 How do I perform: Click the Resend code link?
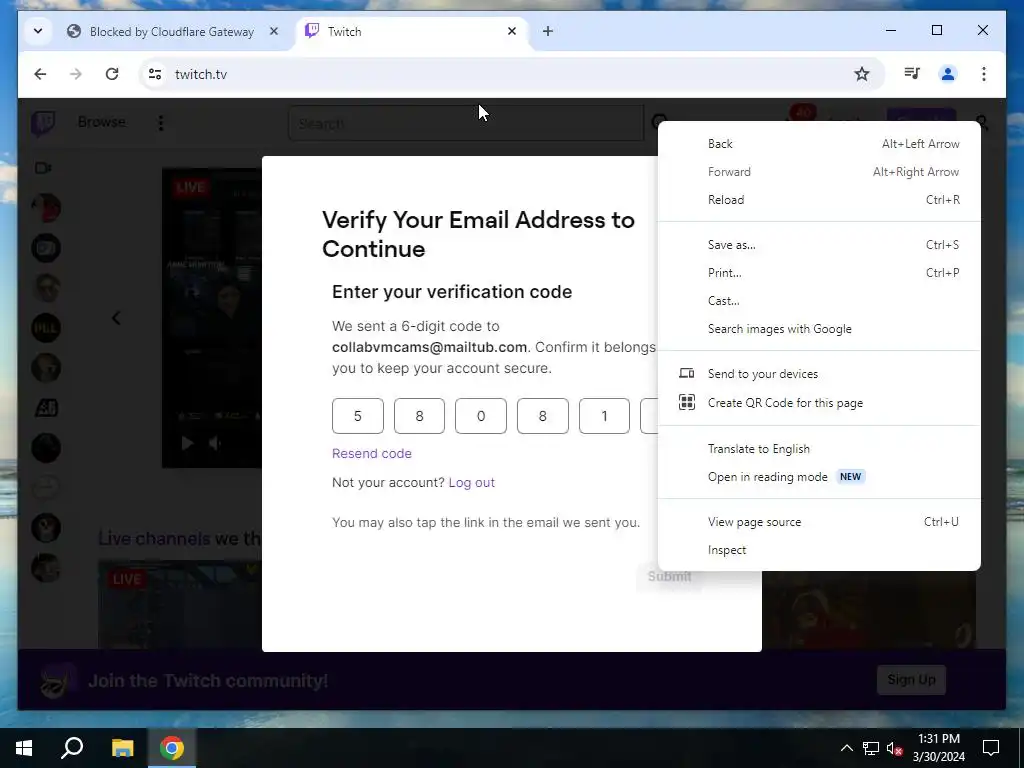pos(372,453)
